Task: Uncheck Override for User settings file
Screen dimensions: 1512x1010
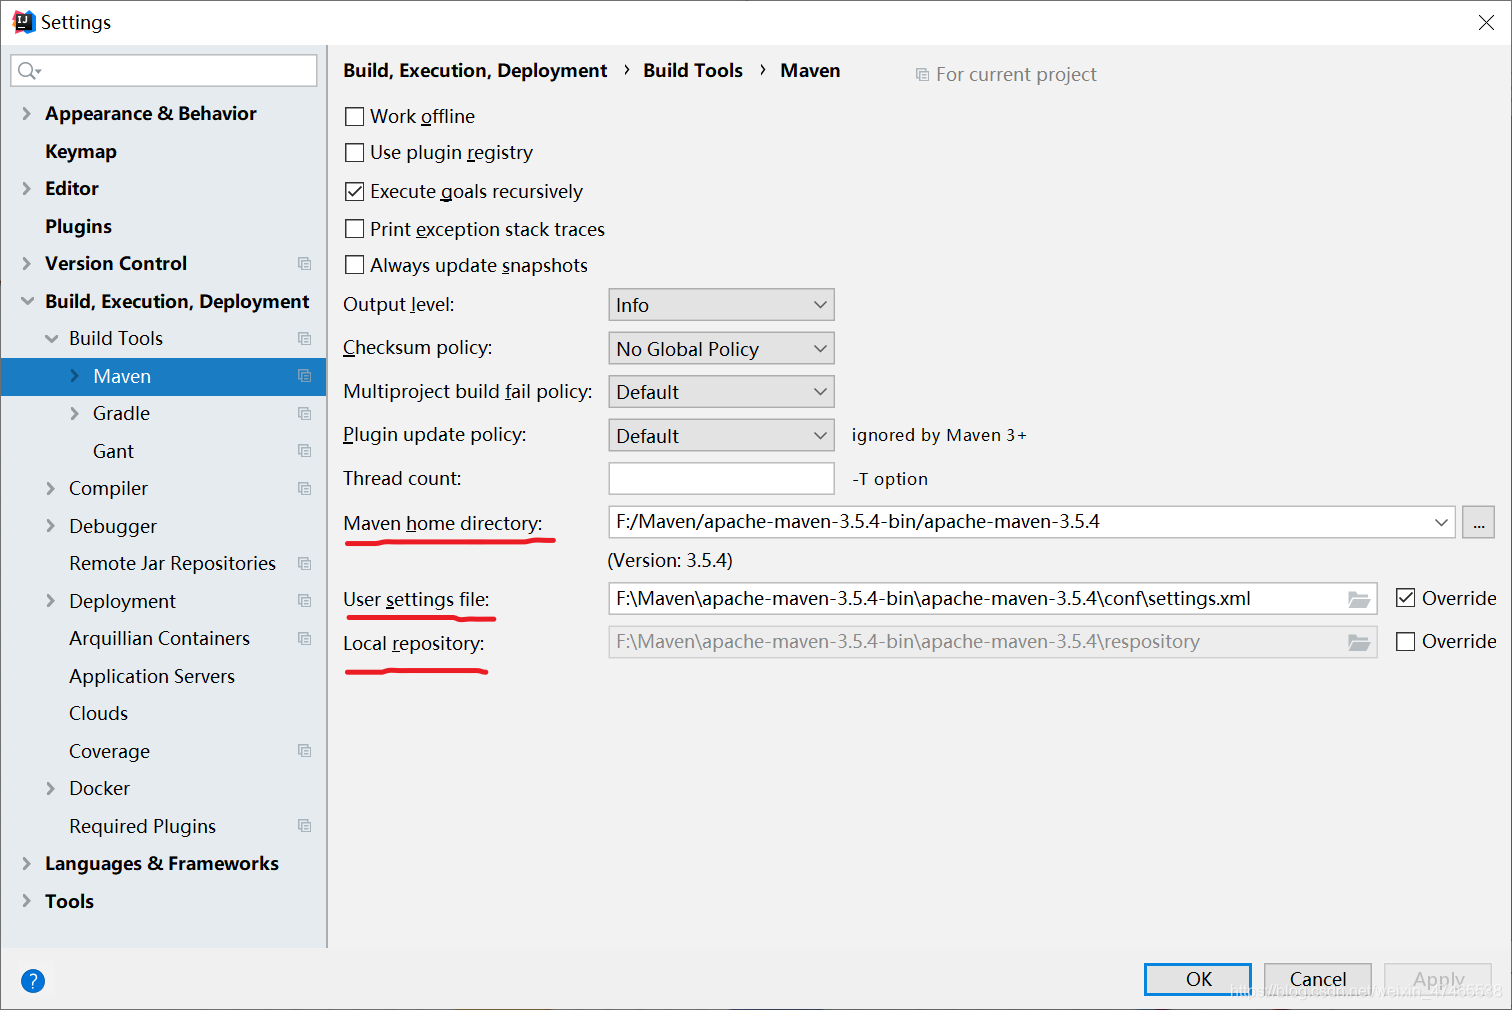Action: (x=1405, y=598)
